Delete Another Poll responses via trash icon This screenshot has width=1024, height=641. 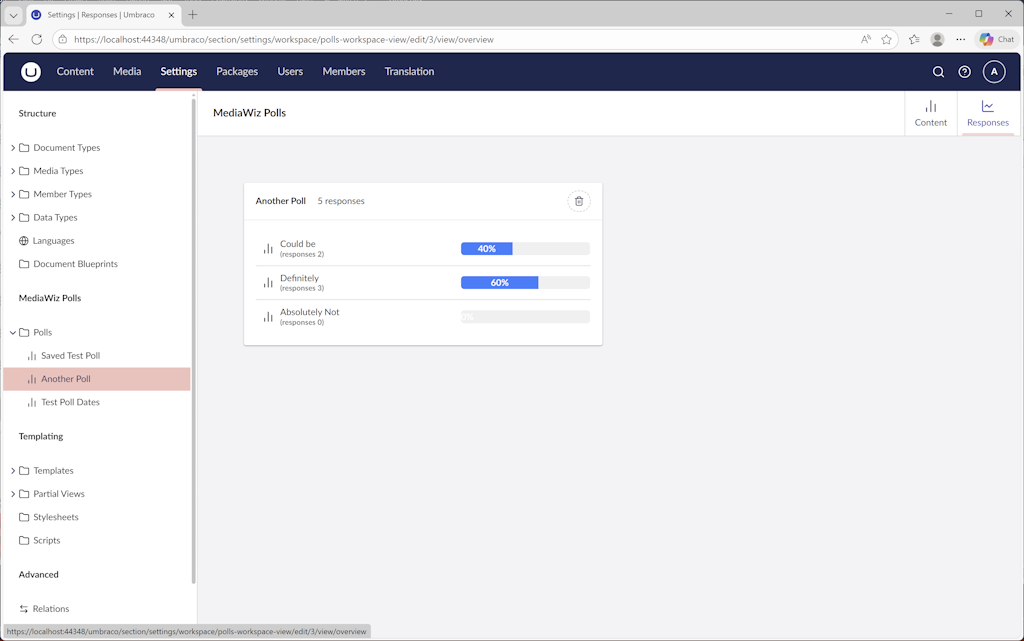[578, 201]
